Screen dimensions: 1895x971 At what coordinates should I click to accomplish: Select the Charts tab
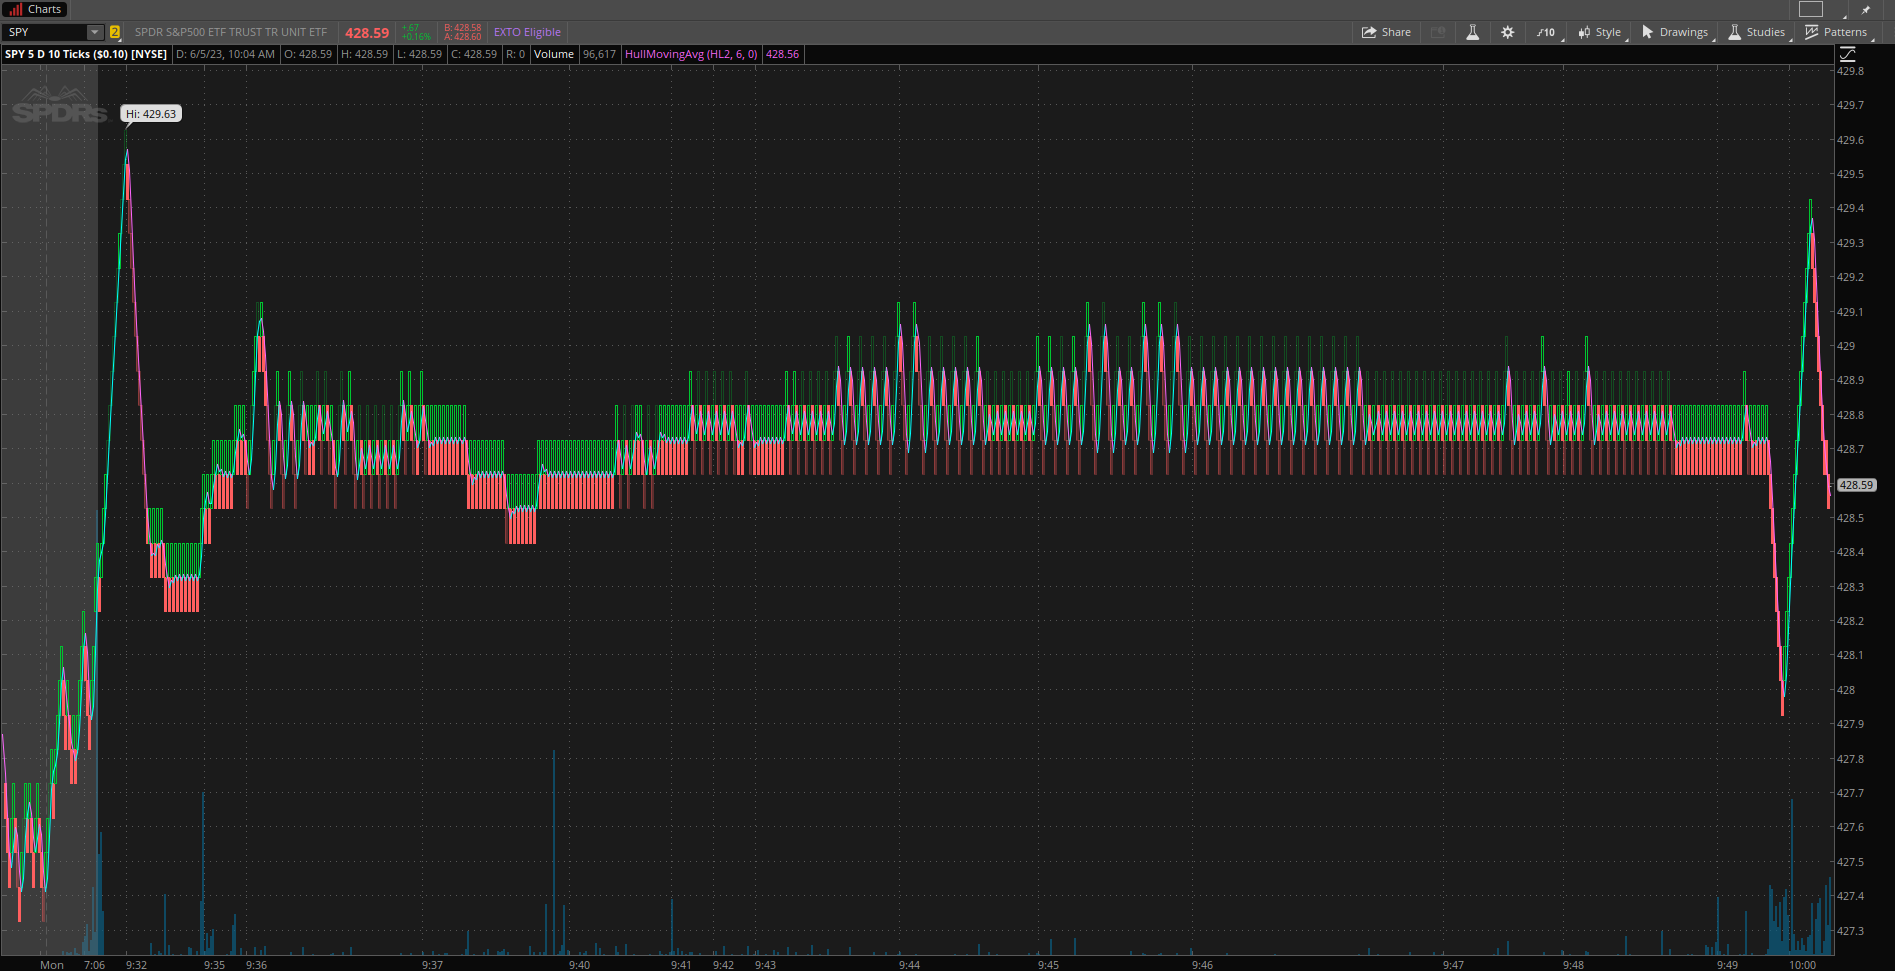tap(35, 9)
